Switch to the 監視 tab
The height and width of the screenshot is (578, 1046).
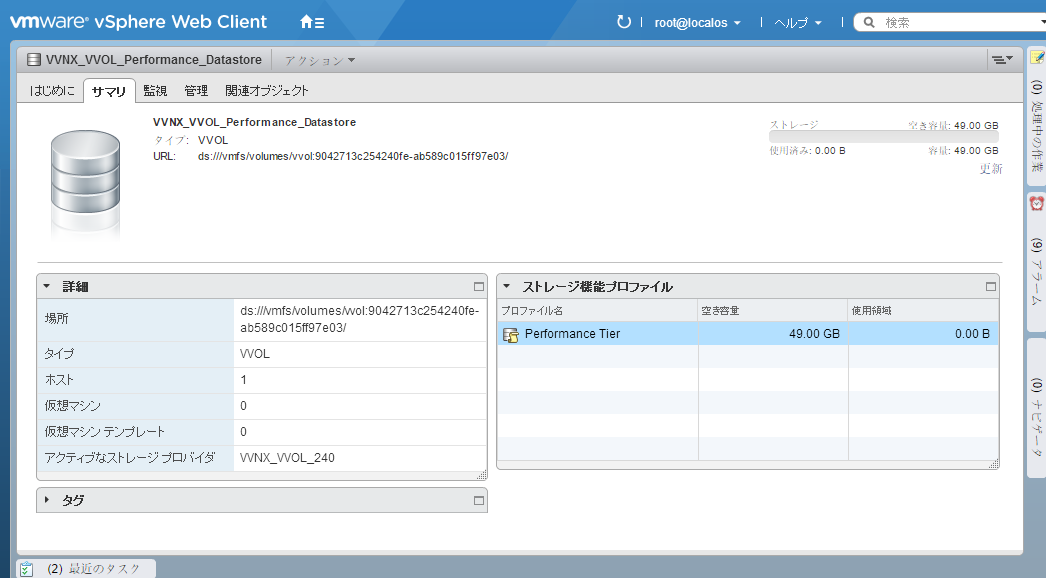click(155, 91)
